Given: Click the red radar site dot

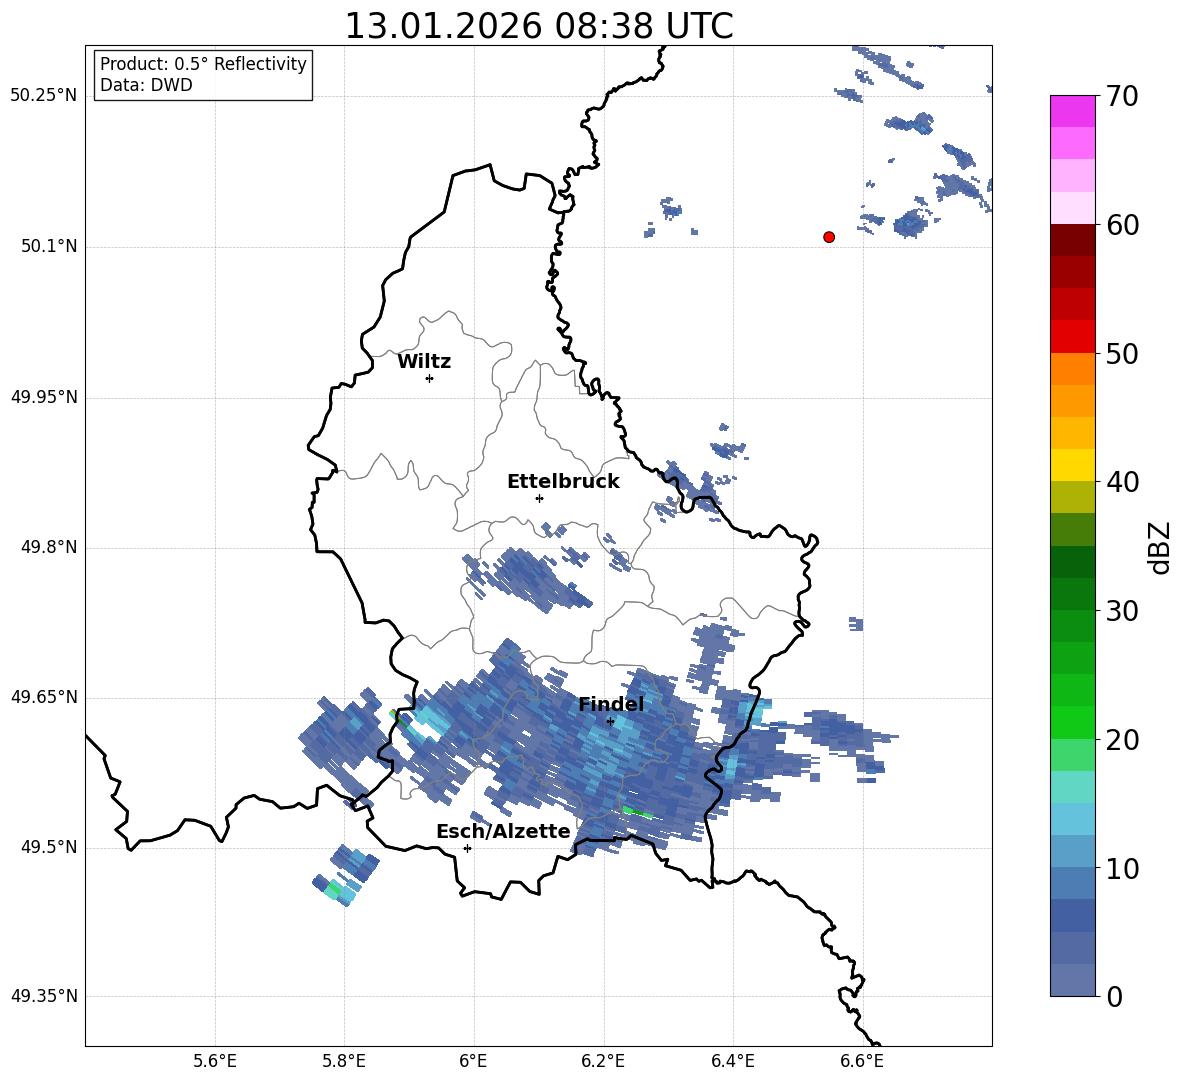Looking at the screenshot, I should tap(829, 237).
